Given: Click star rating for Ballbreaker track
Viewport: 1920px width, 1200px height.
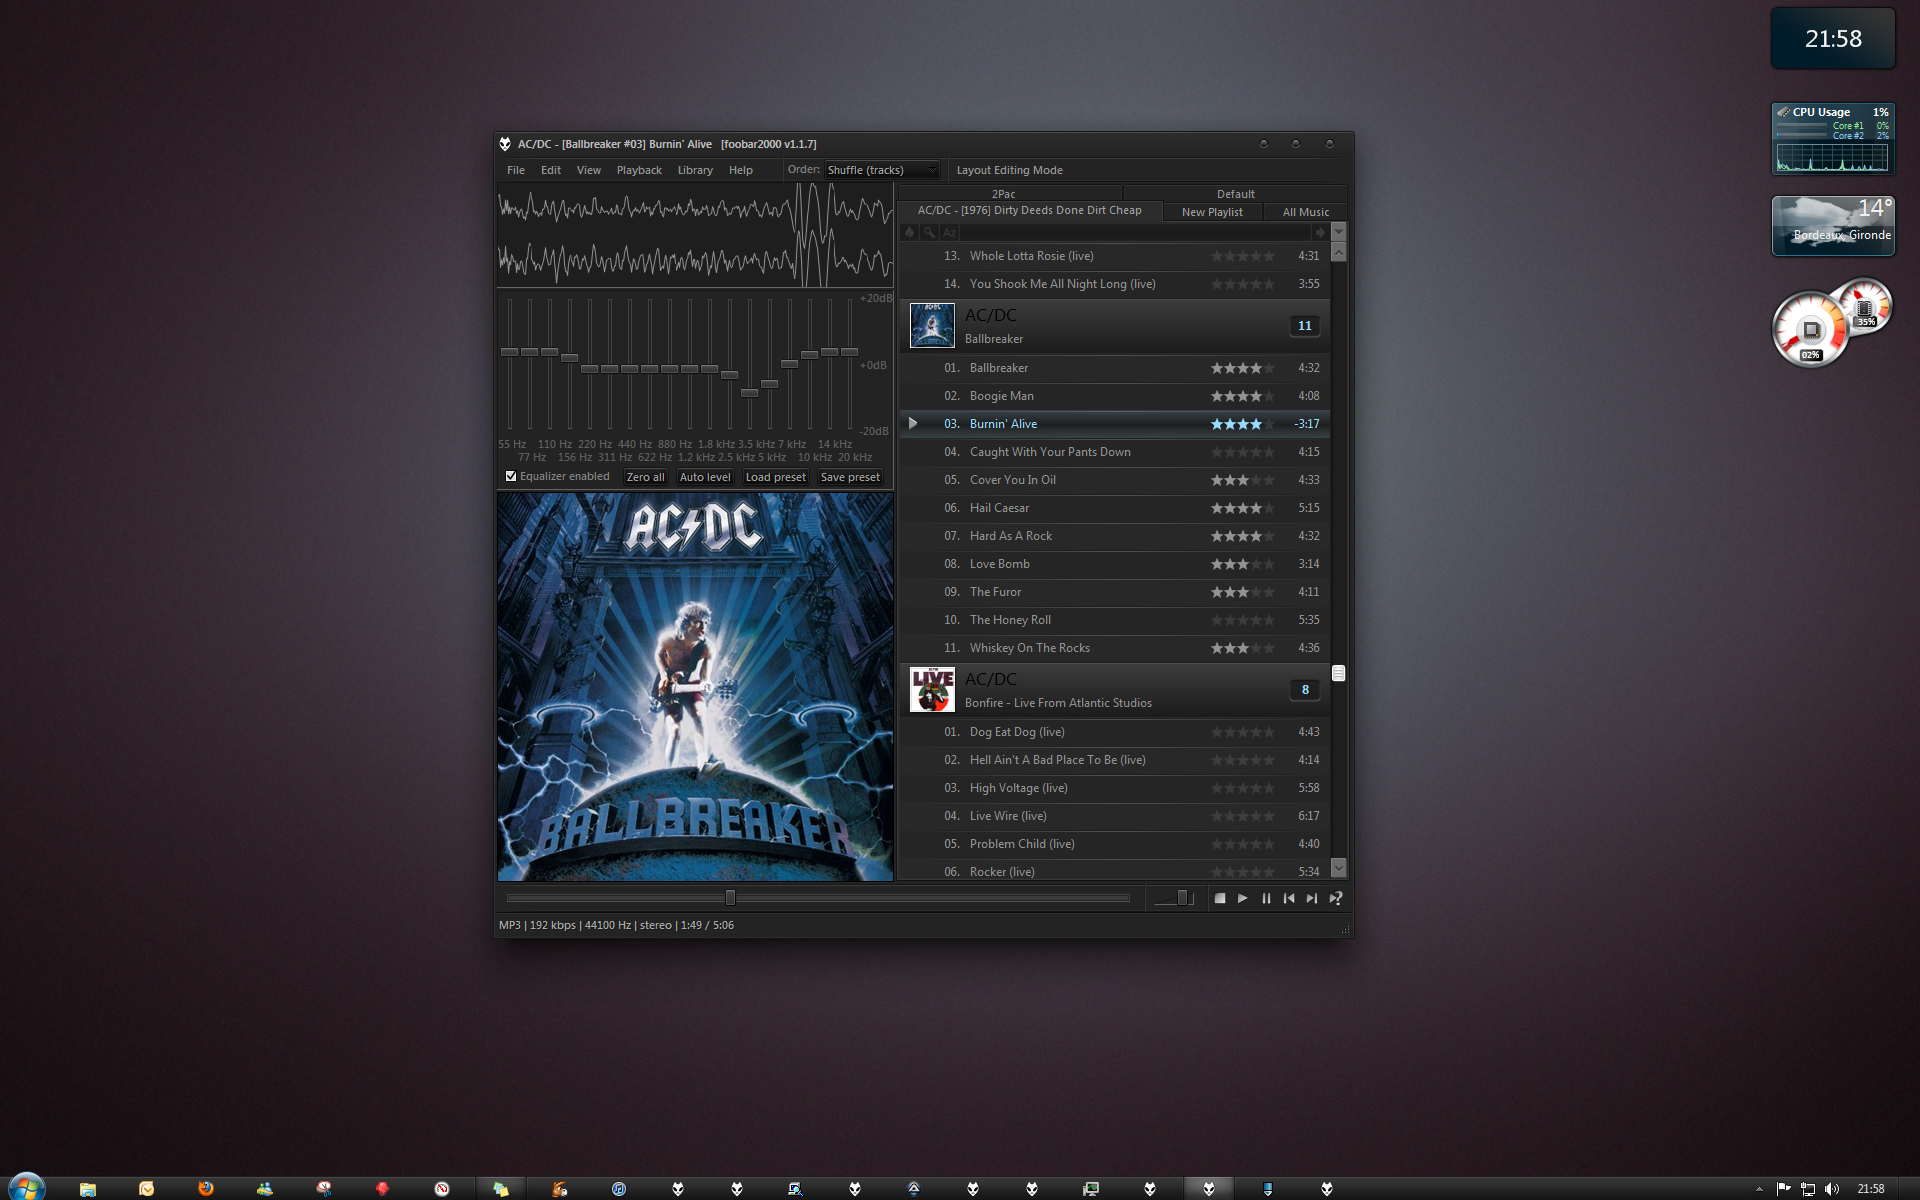Looking at the screenshot, I should pyautogui.click(x=1243, y=368).
